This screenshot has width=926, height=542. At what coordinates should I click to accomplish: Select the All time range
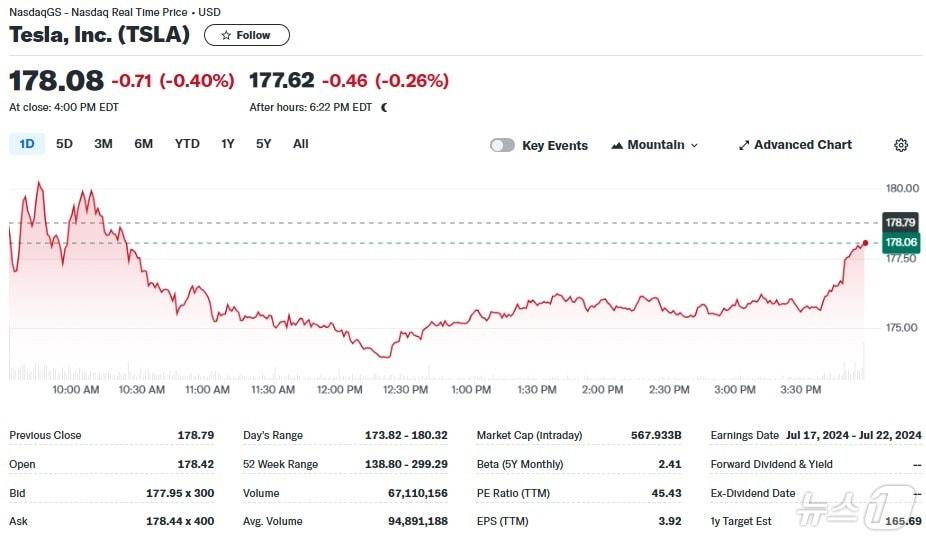click(300, 144)
